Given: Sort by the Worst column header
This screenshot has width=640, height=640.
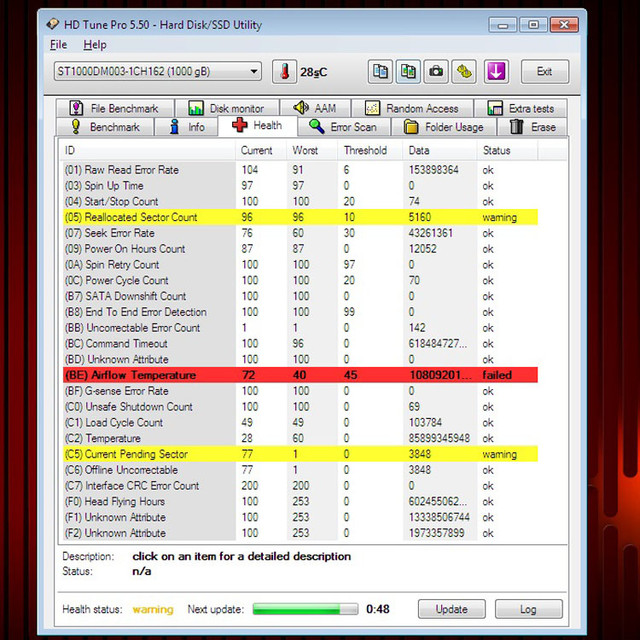Looking at the screenshot, I should point(312,150).
